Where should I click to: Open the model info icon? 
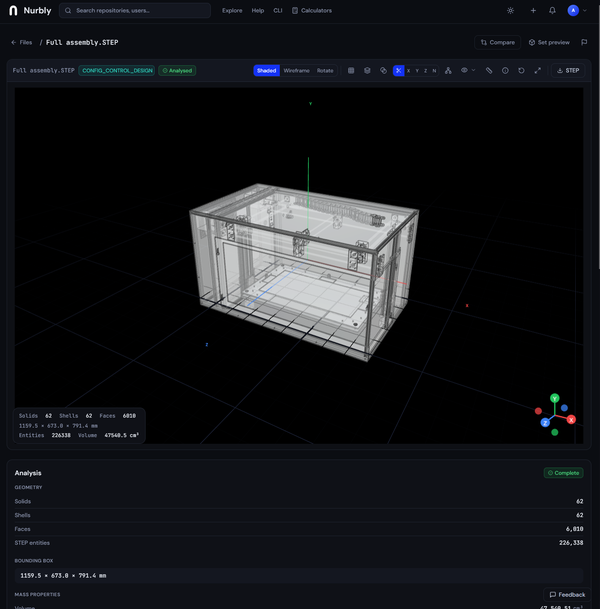click(x=505, y=71)
